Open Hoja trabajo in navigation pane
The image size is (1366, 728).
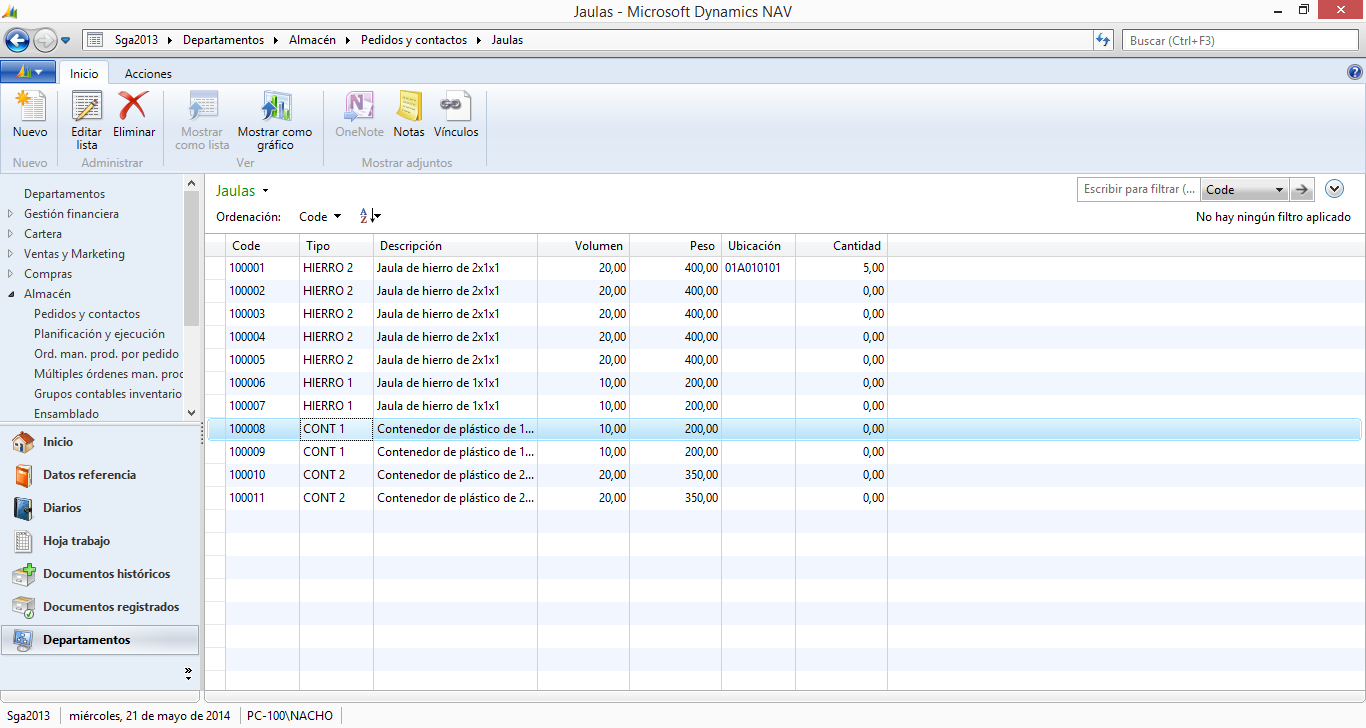(100, 541)
